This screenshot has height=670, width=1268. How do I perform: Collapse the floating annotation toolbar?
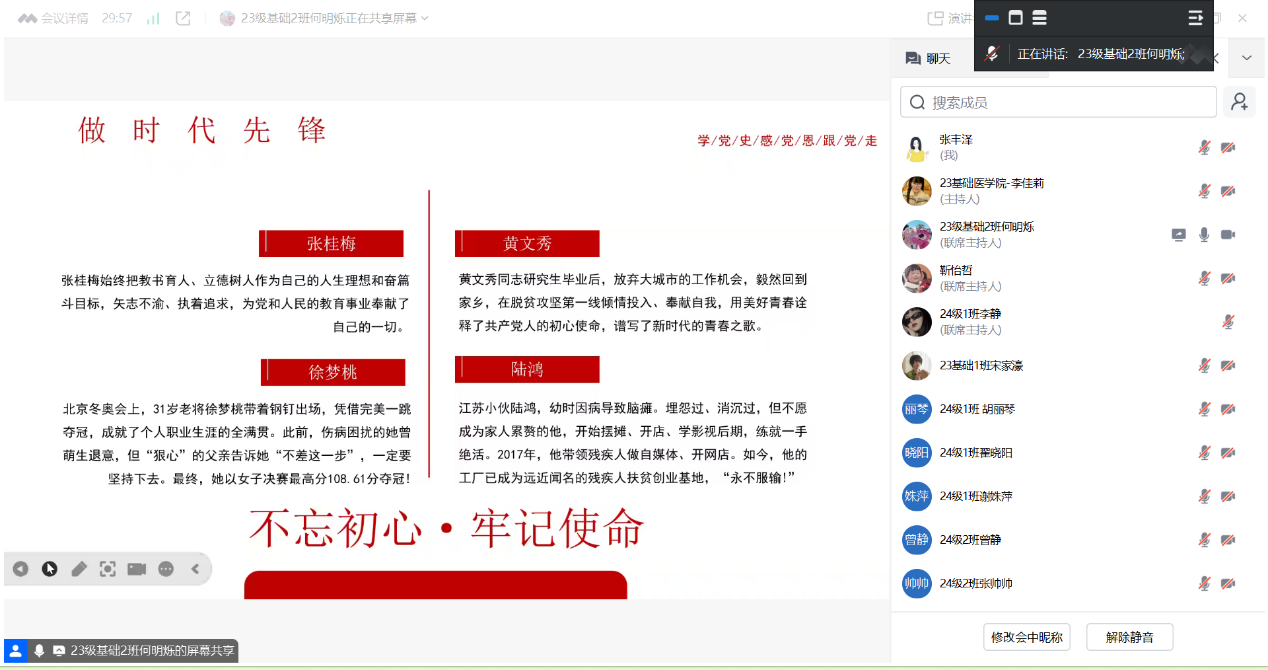tap(195, 569)
